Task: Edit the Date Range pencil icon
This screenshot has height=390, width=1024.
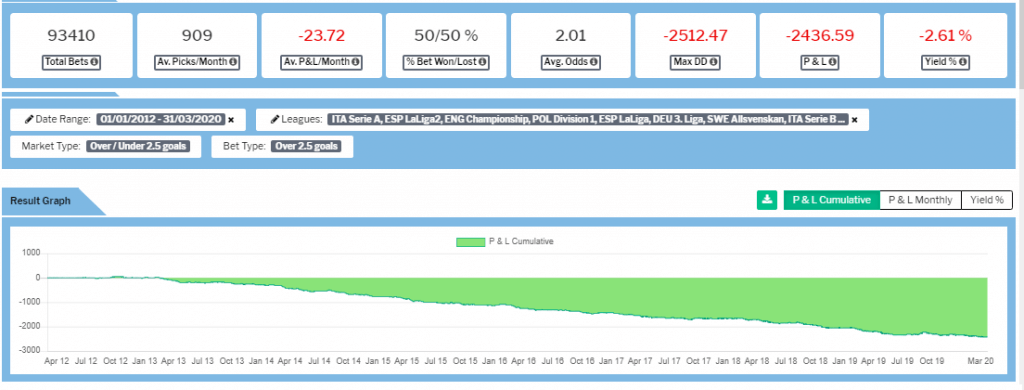Action: click(29, 120)
